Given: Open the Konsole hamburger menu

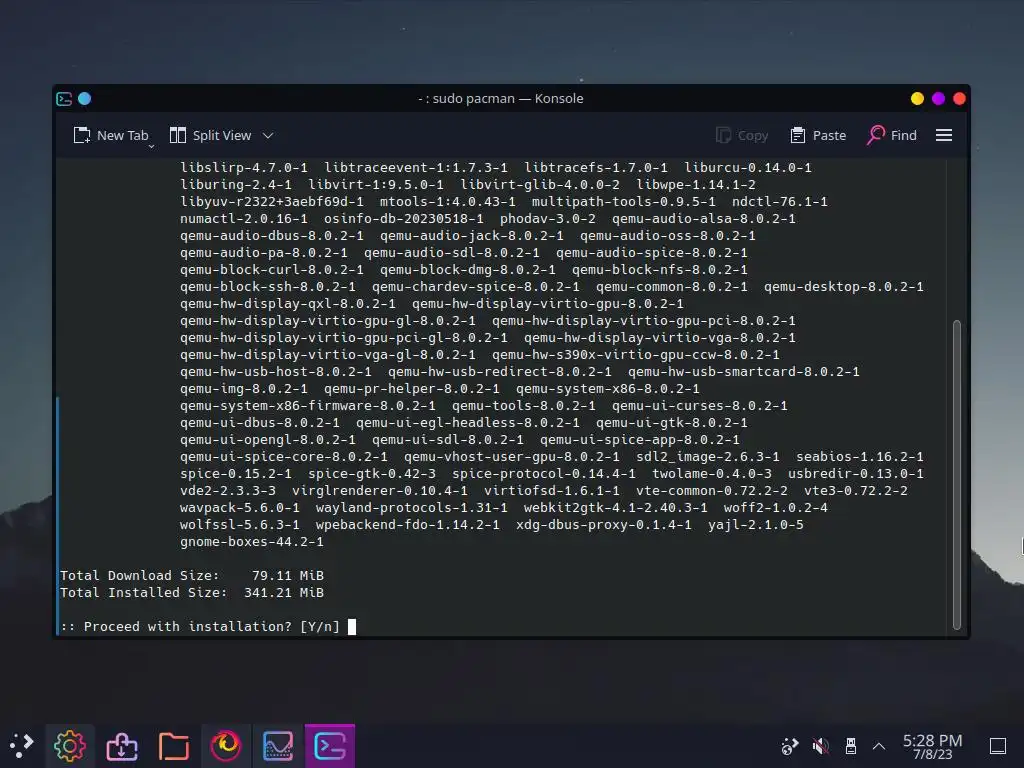Looking at the screenshot, I should pyautogui.click(x=944, y=135).
